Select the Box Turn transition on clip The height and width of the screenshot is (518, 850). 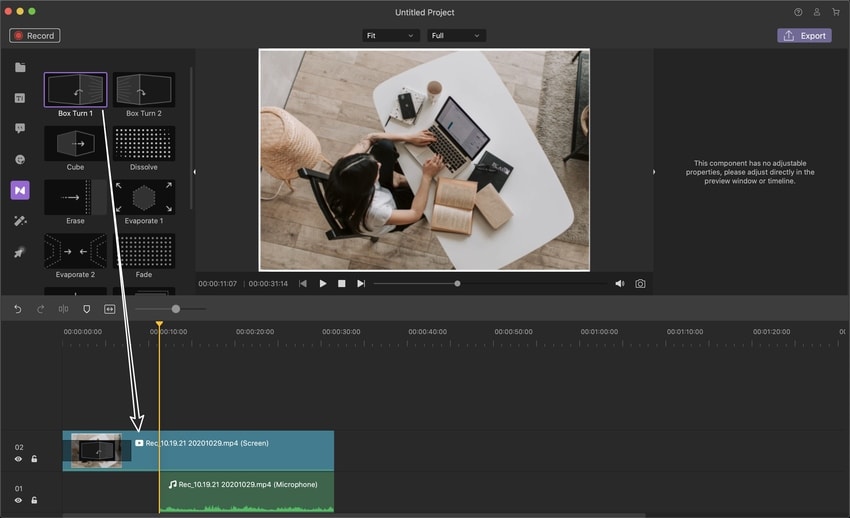tap(97, 451)
